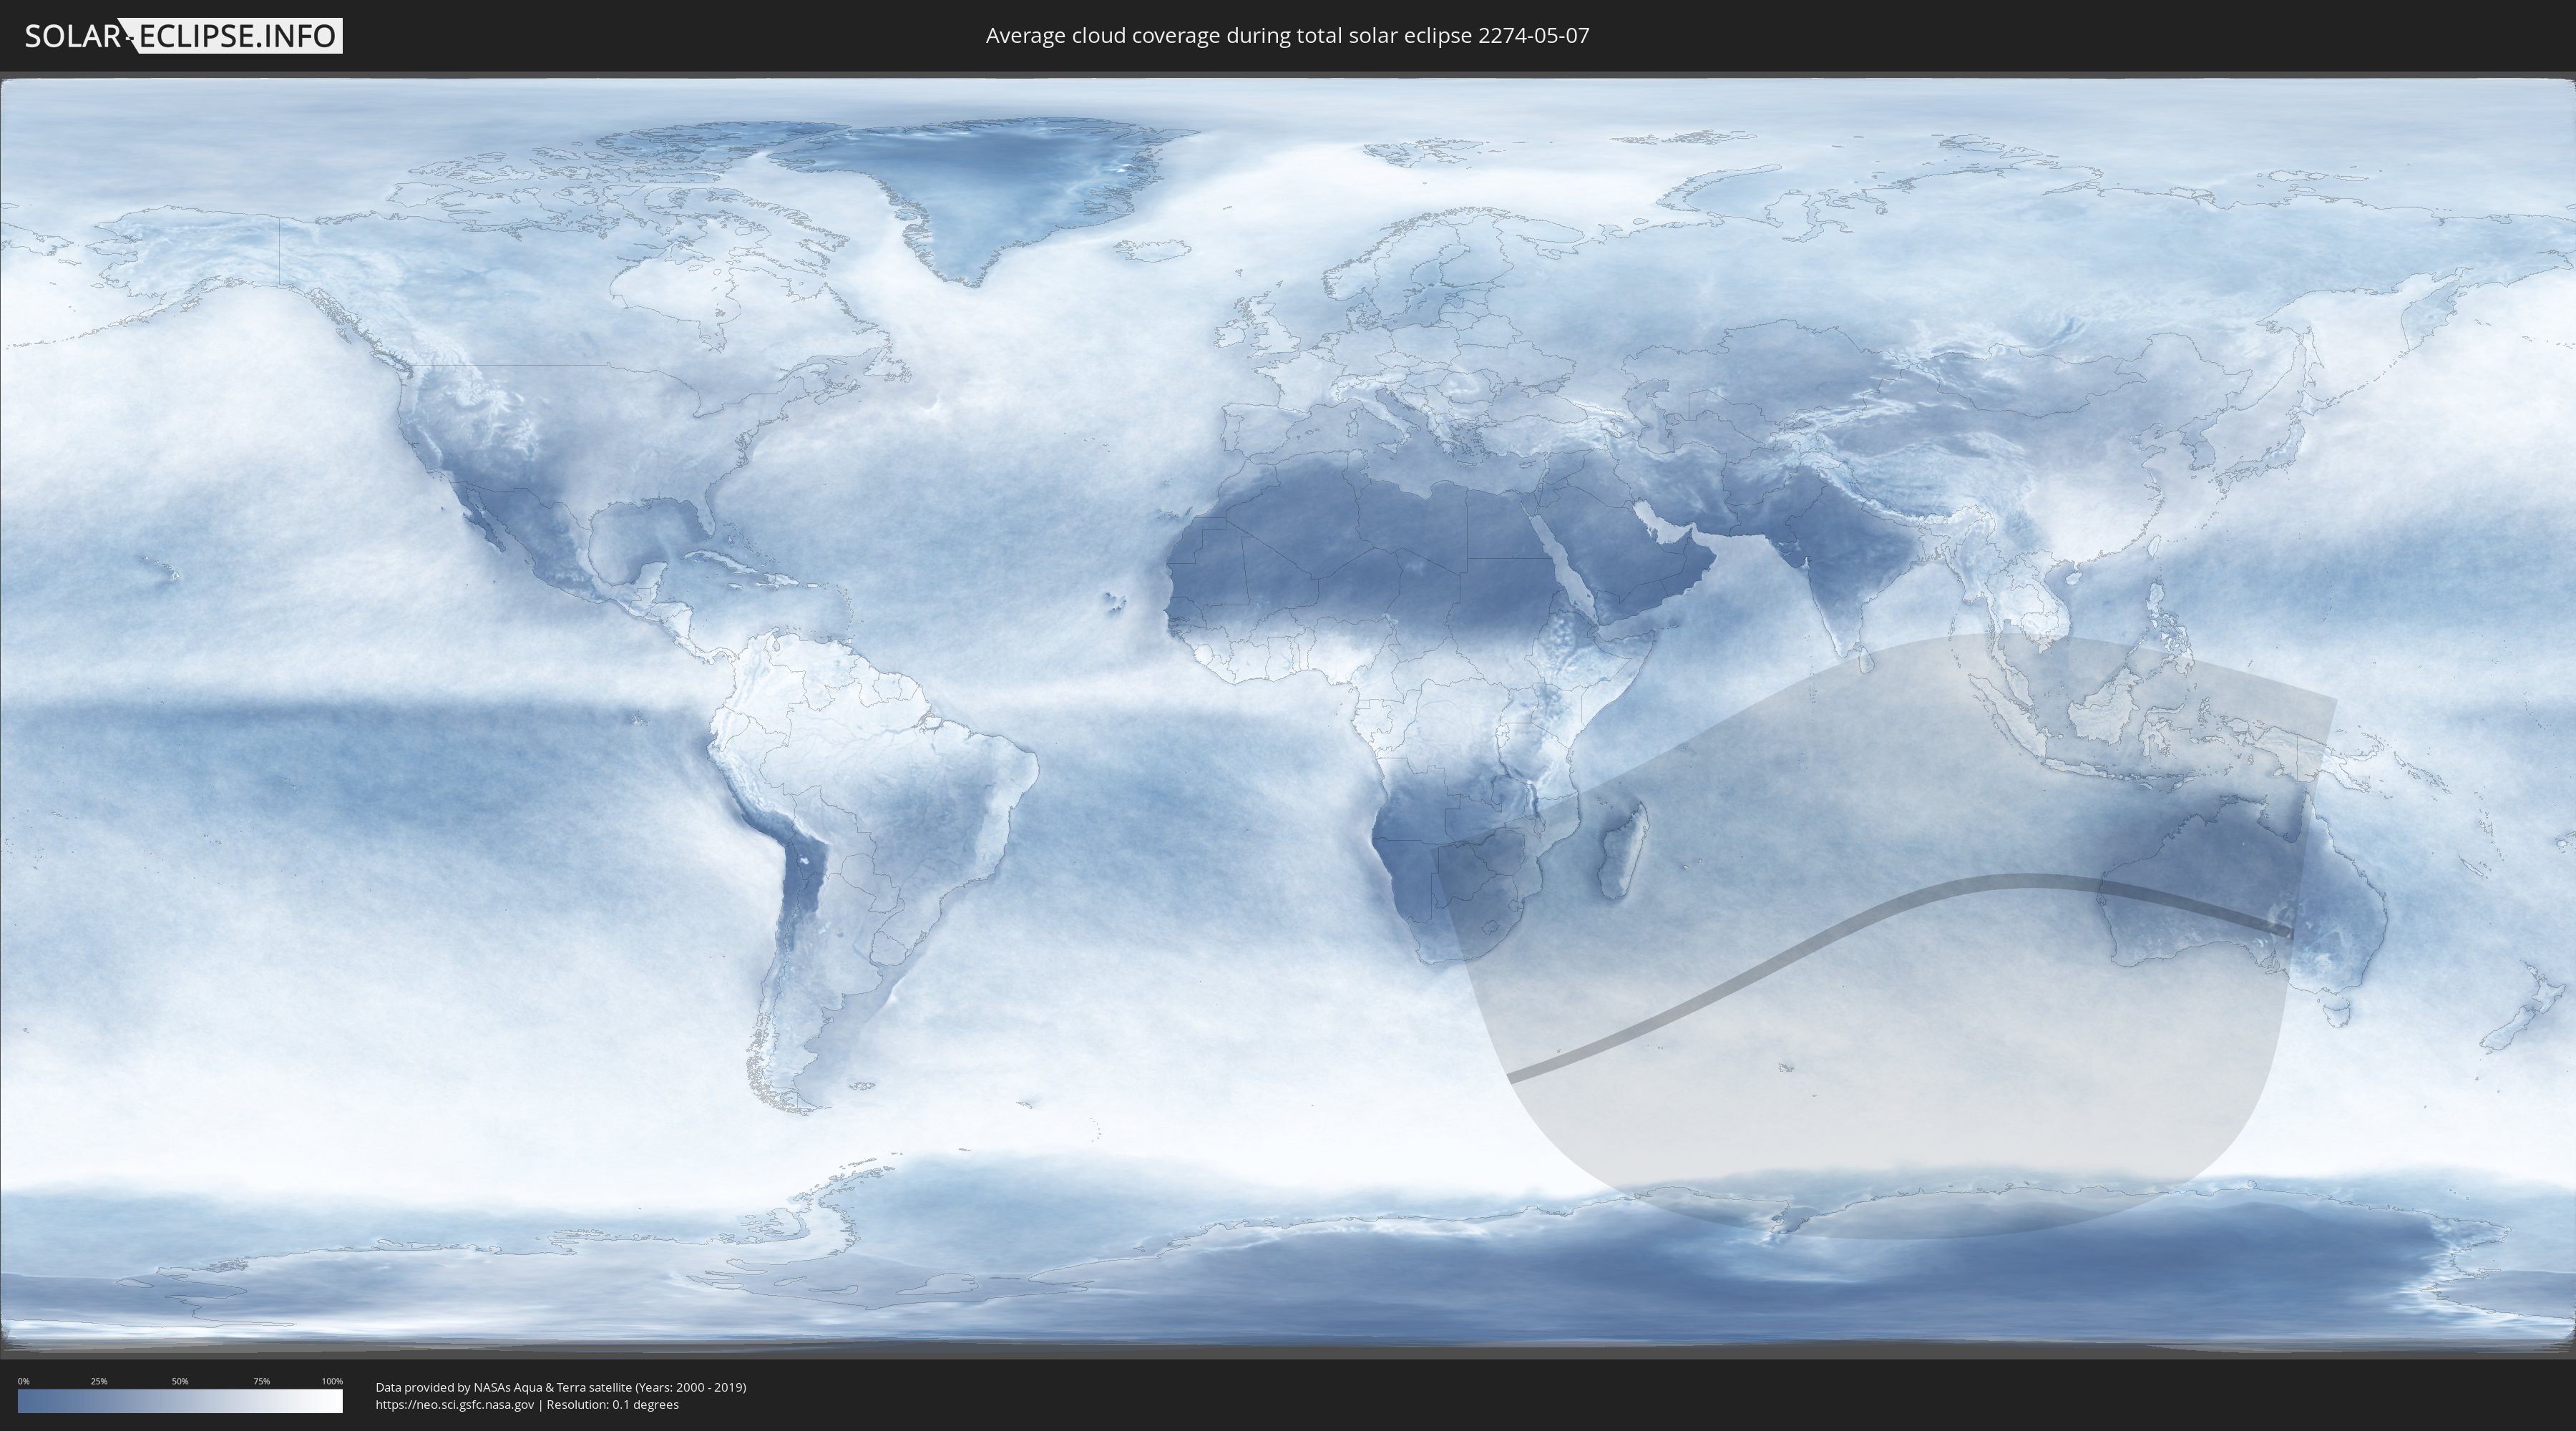Viewport: 2576px width, 1431px height.
Task: Click the '100%' legend label
Action: click(332, 1381)
